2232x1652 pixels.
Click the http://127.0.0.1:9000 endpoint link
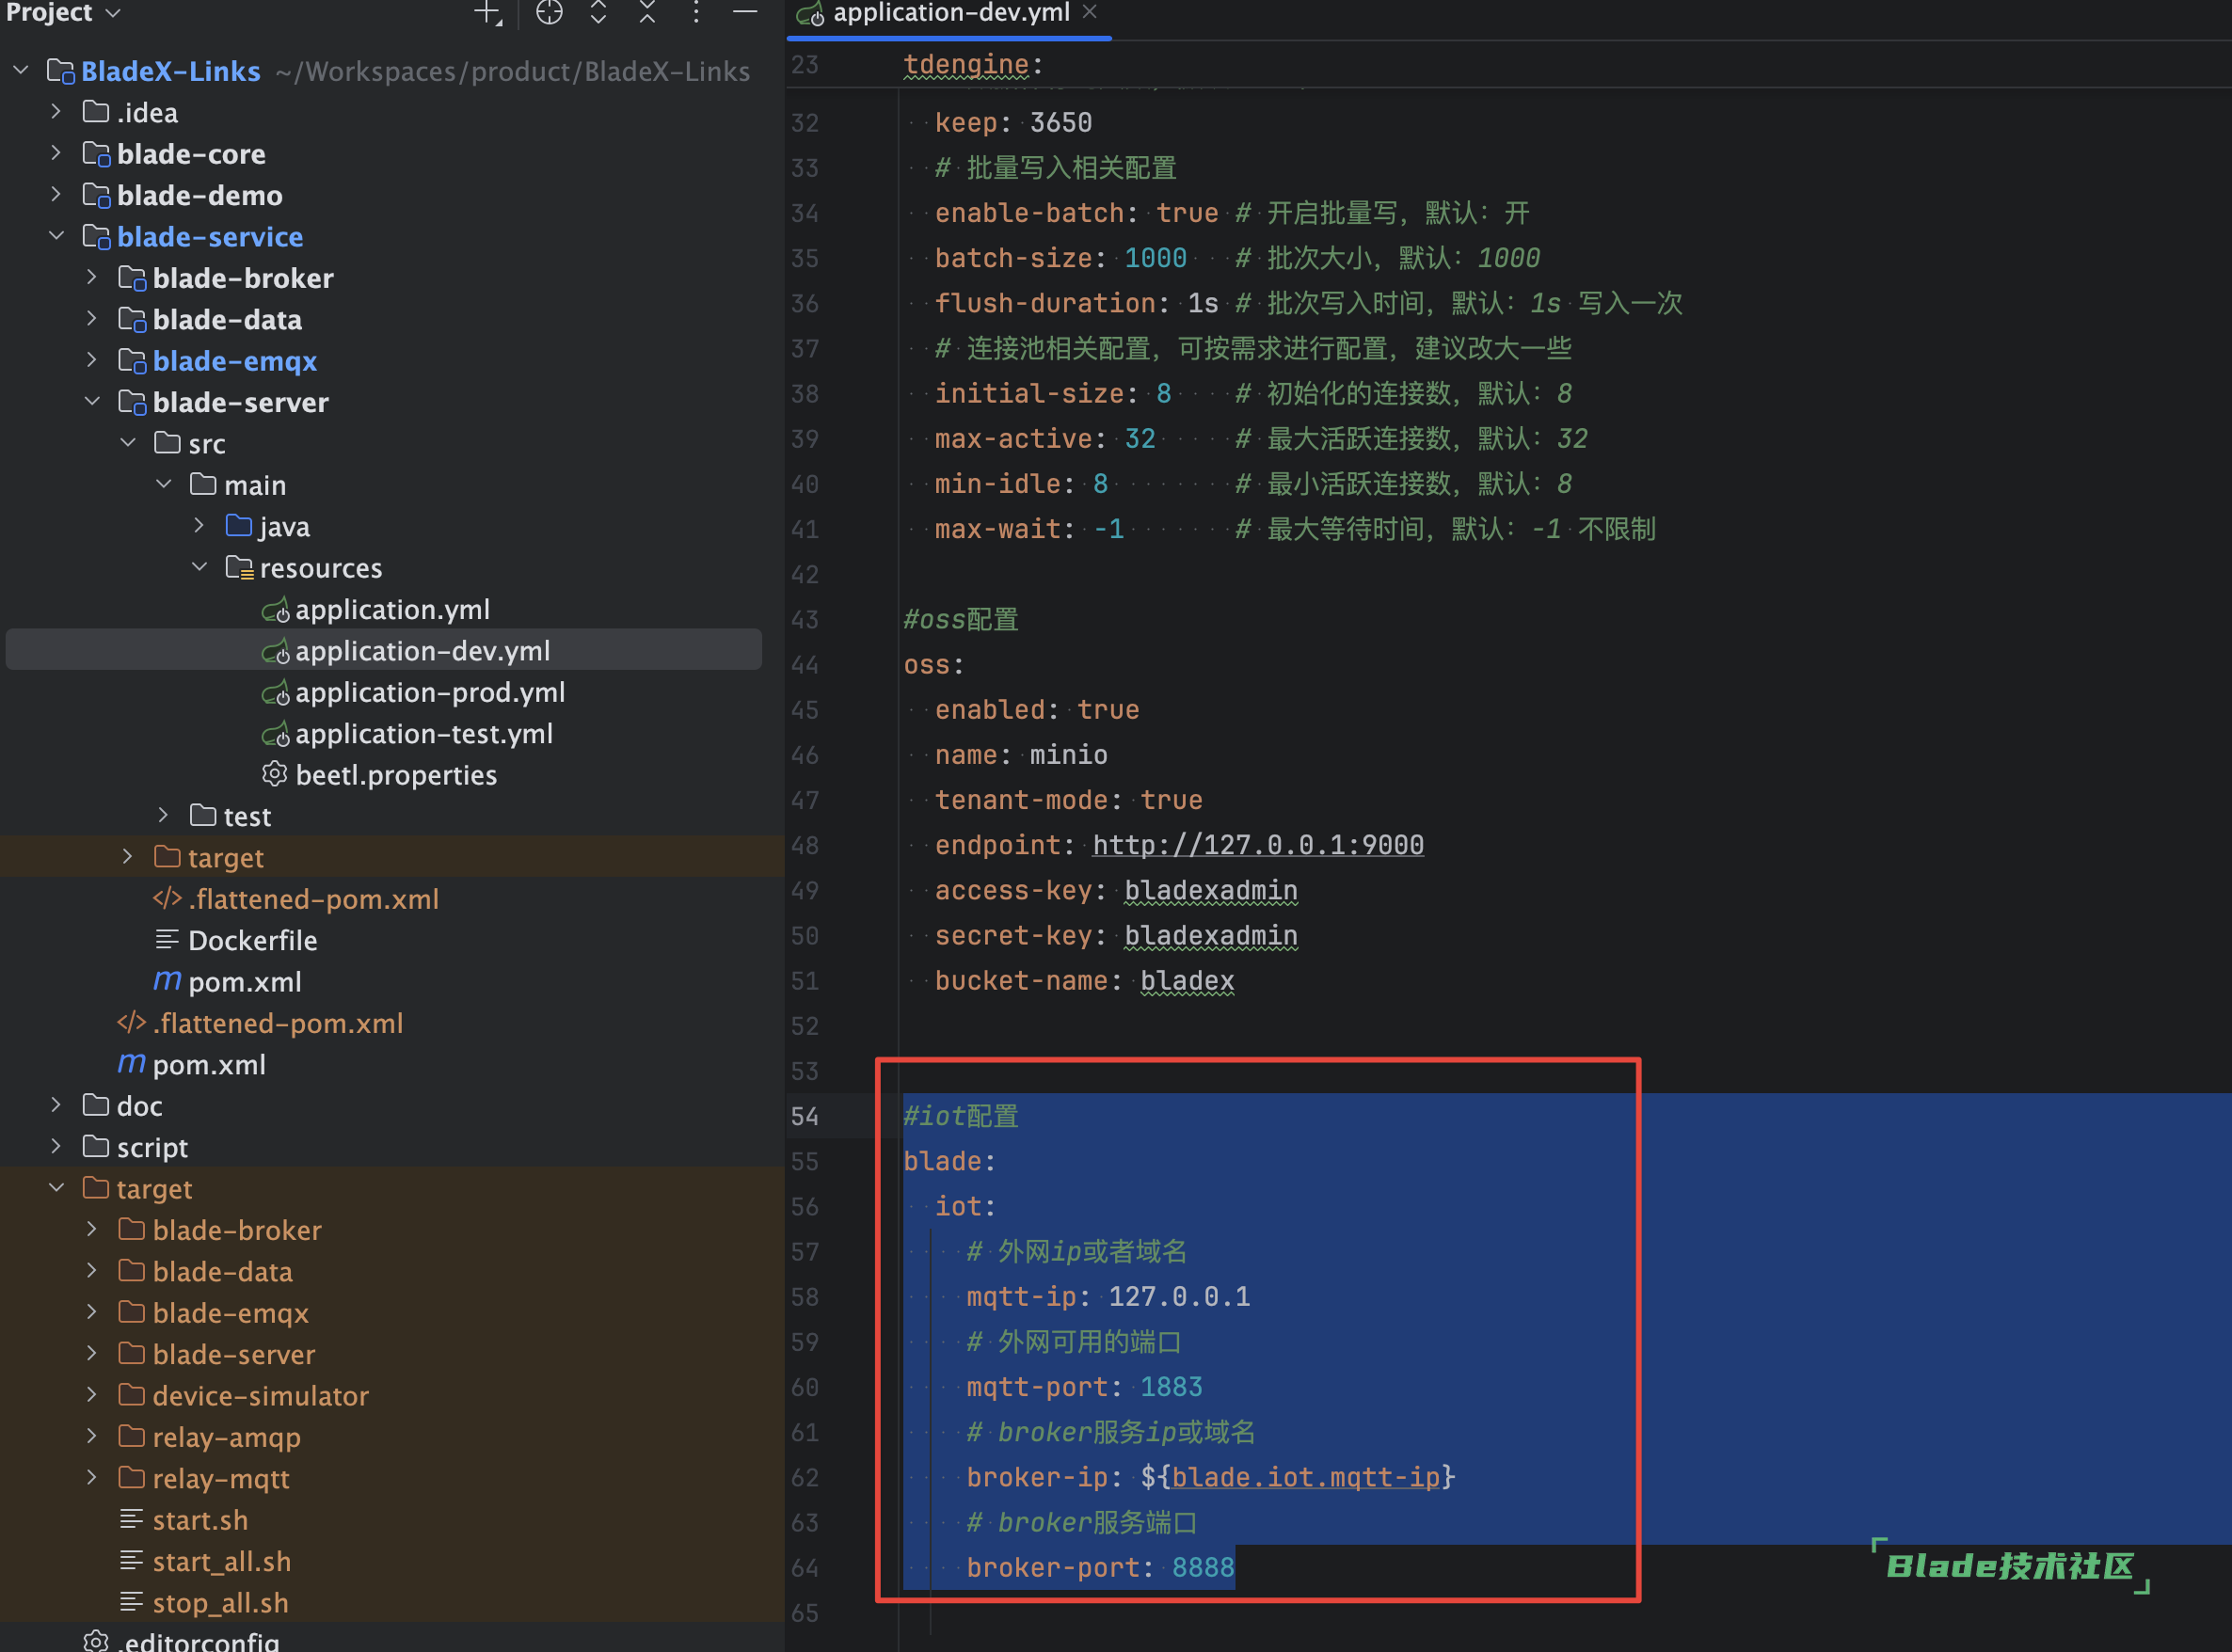point(1257,845)
